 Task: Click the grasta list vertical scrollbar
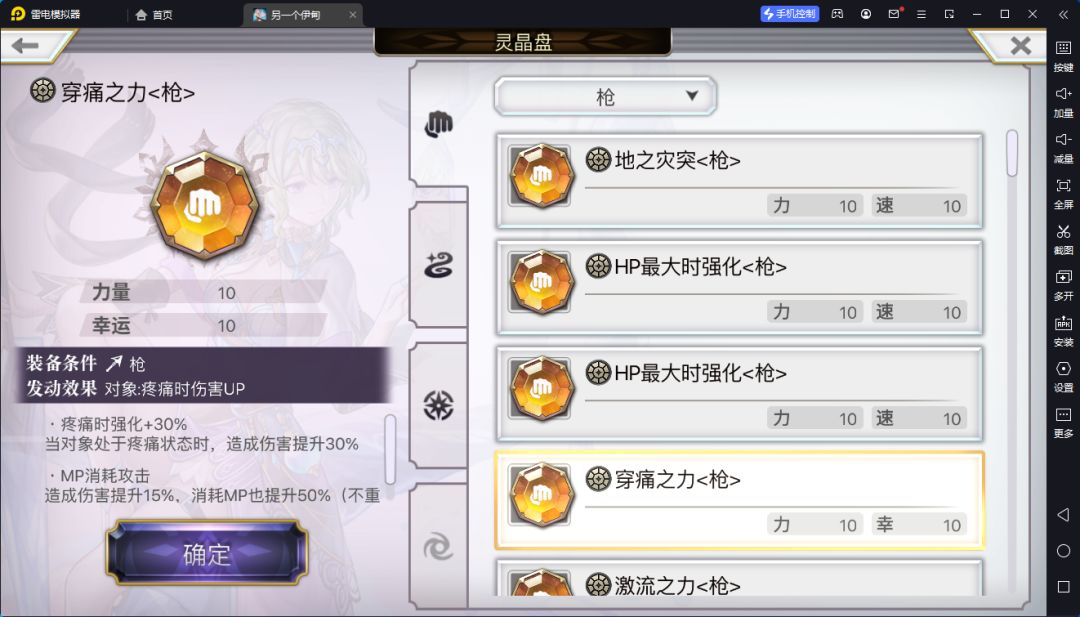1012,154
